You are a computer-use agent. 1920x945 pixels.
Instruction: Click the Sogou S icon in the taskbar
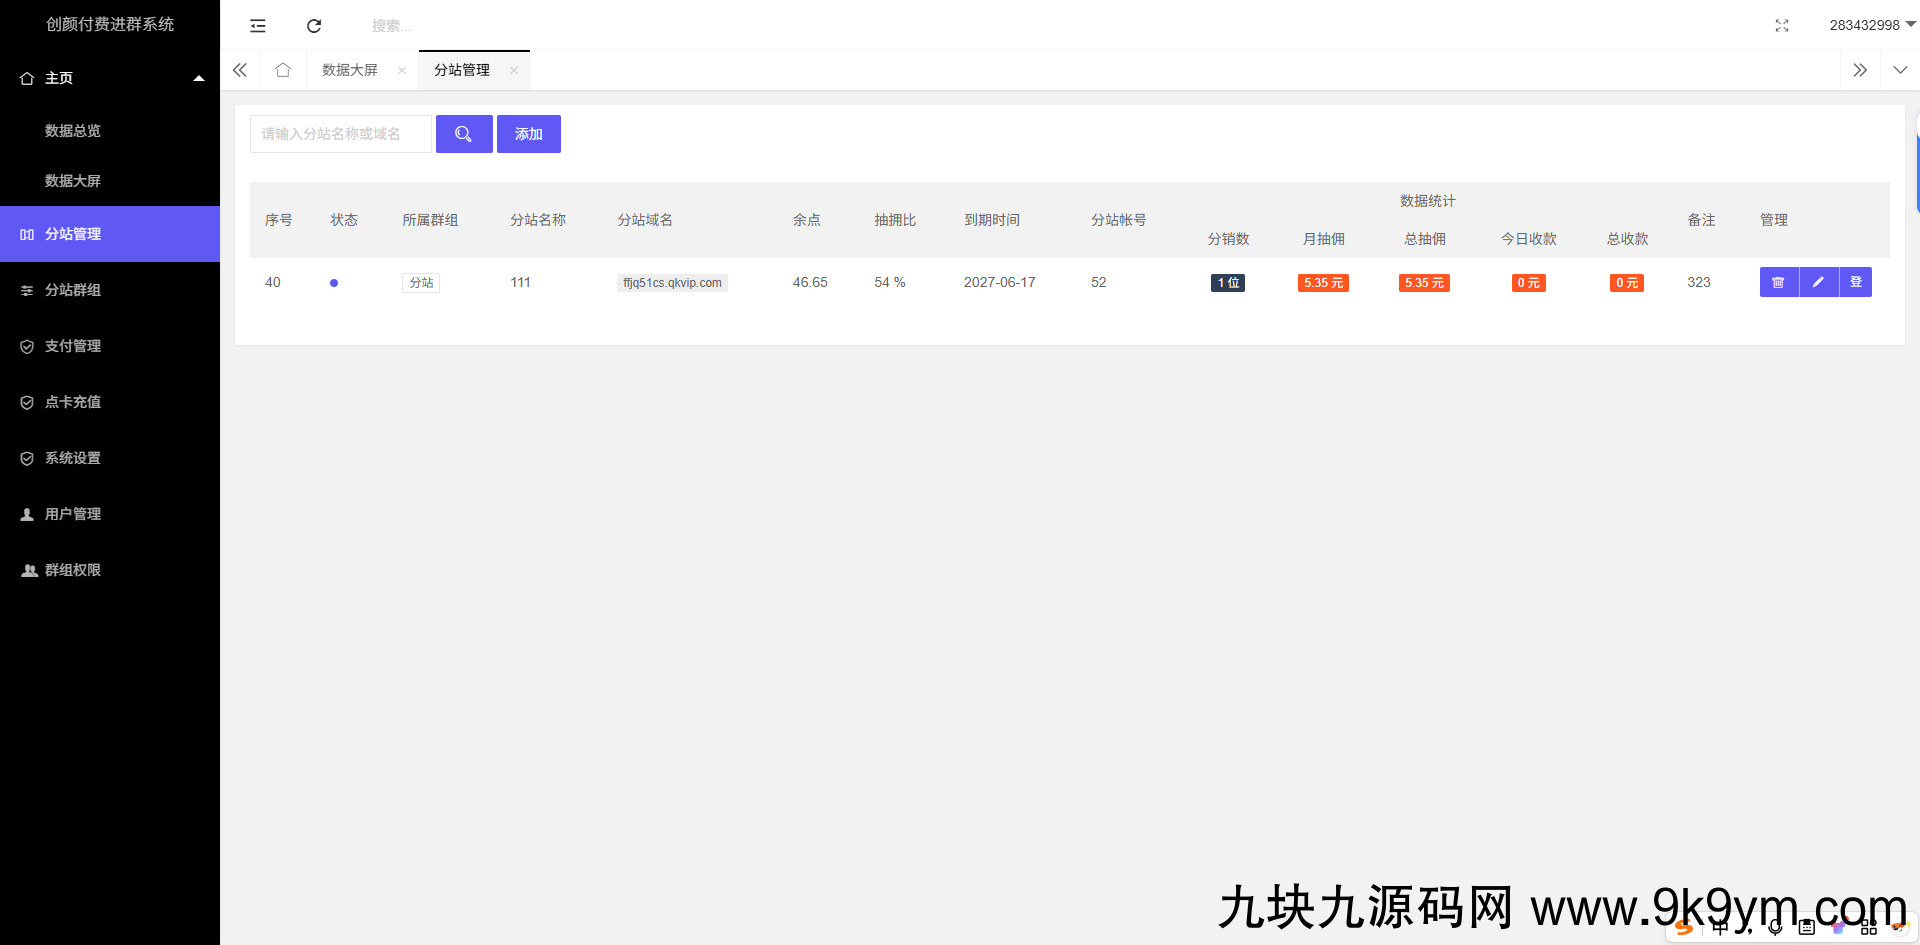pos(1684,928)
